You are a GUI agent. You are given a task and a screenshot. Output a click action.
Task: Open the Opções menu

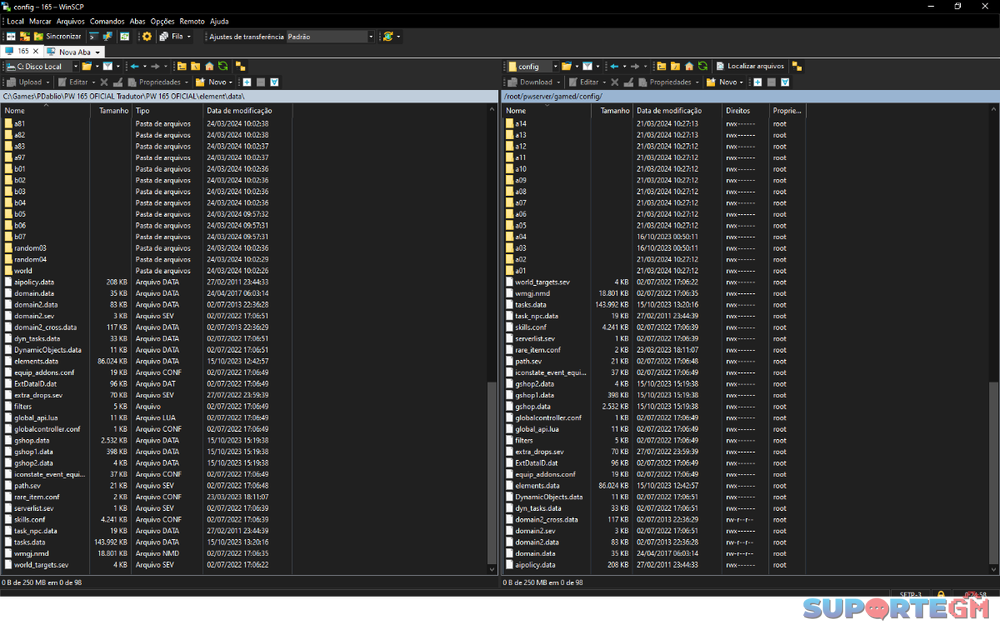coord(162,21)
